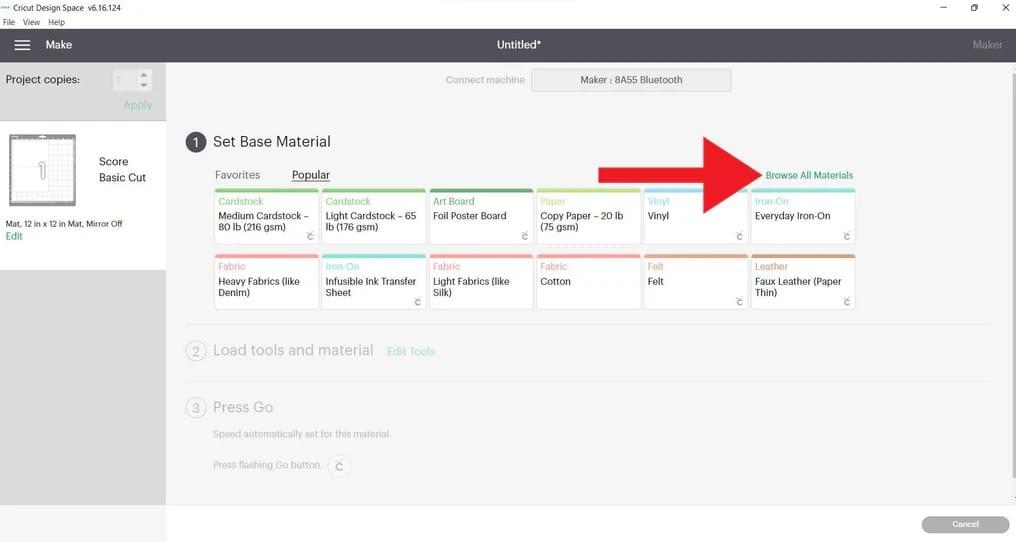Click Cricut logo icon on Everyday Iron-On card
Screen dimensions: 1016x542
(x=846, y=237)
